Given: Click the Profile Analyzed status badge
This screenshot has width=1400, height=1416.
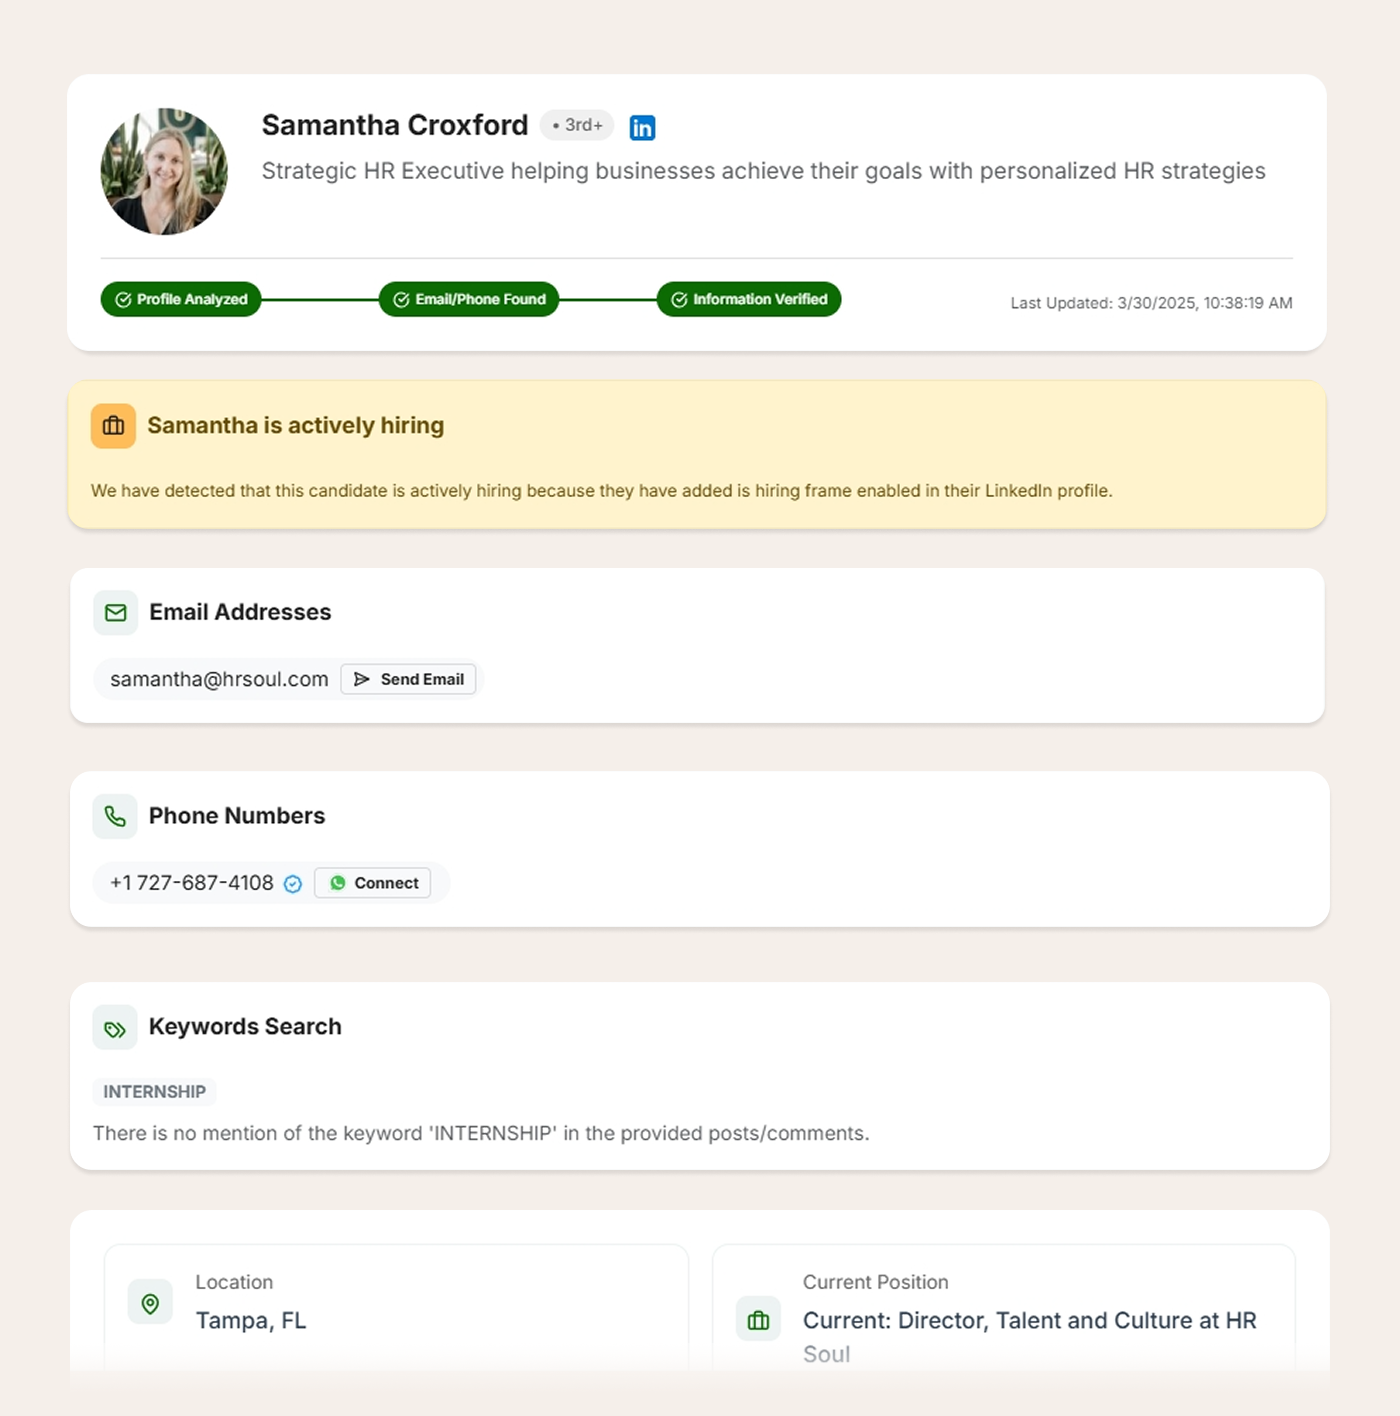Looking at the screenshot, I should pos(181,299).
